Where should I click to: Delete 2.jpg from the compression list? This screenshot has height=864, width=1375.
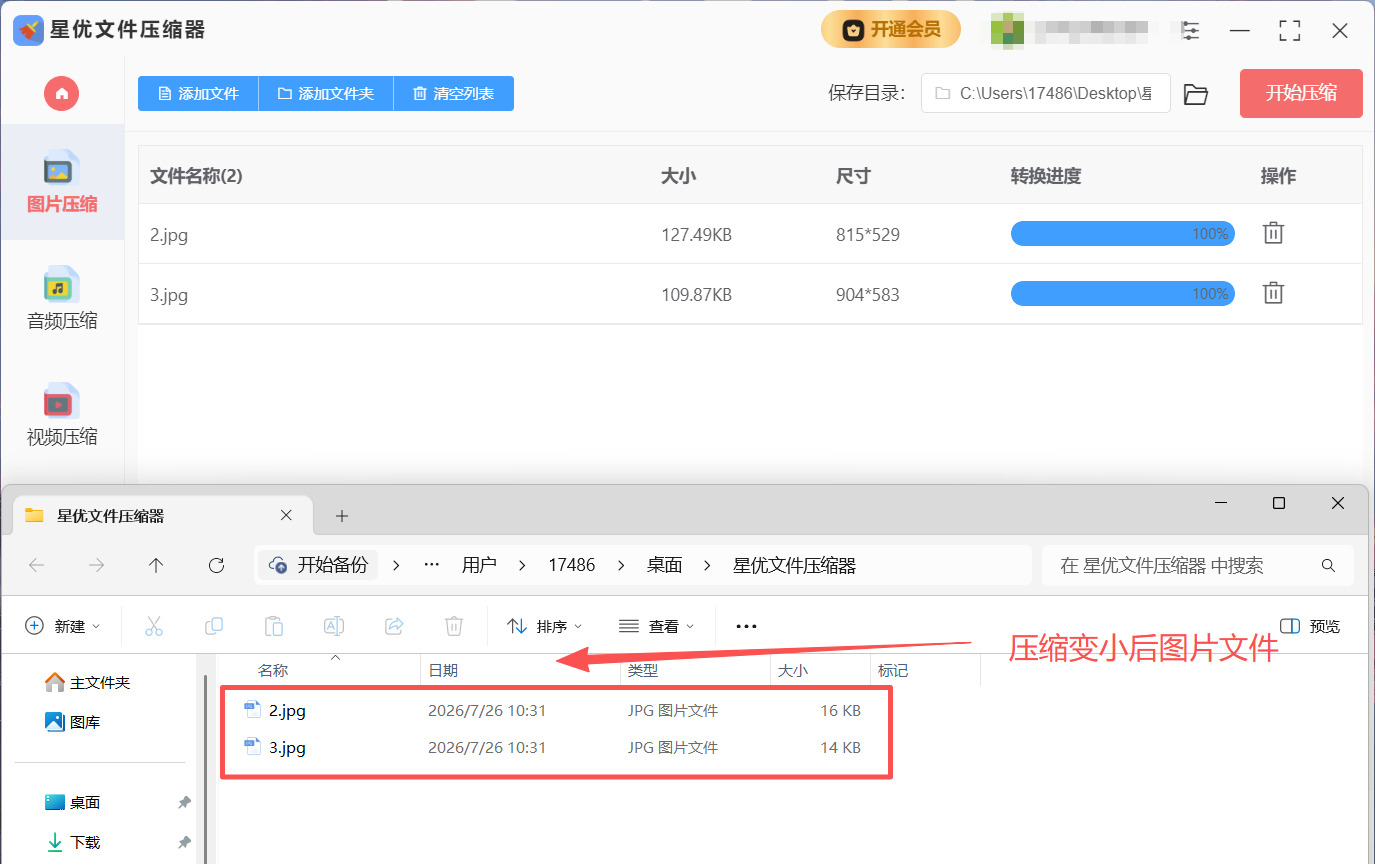[x=1273, y=233]
